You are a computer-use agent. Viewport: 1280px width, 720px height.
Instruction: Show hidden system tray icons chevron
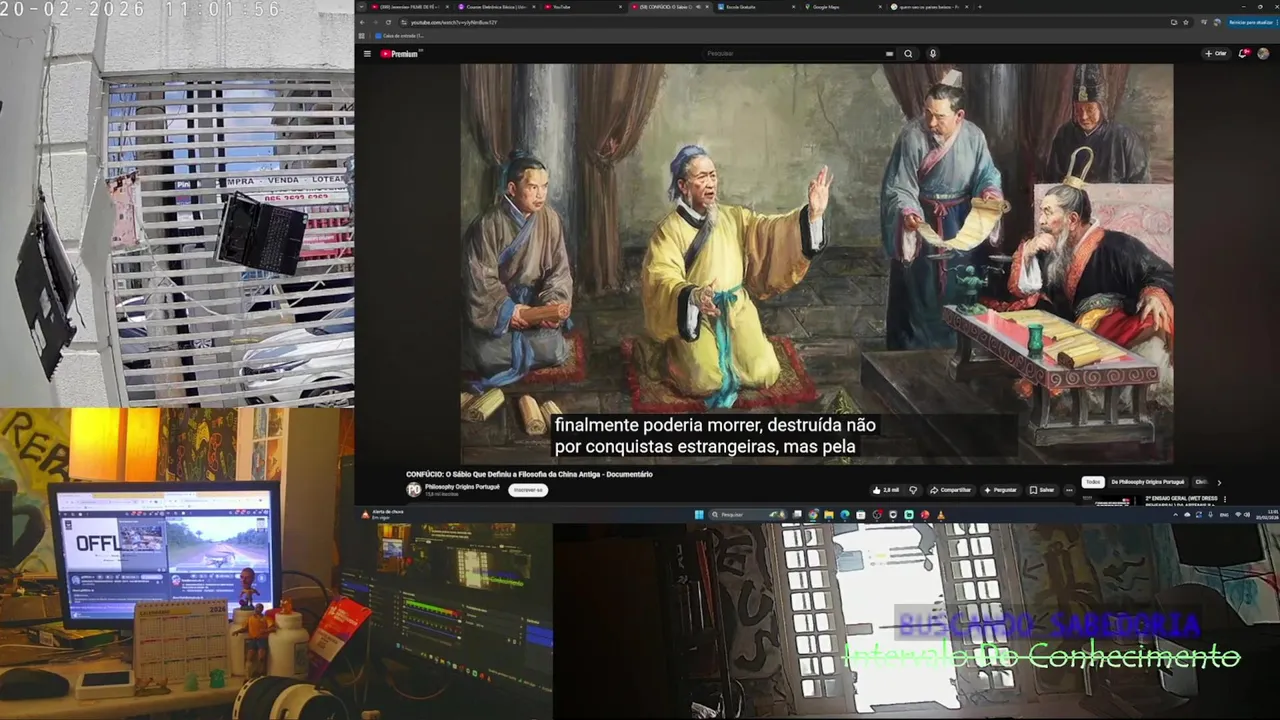[x=1175, y=515]
